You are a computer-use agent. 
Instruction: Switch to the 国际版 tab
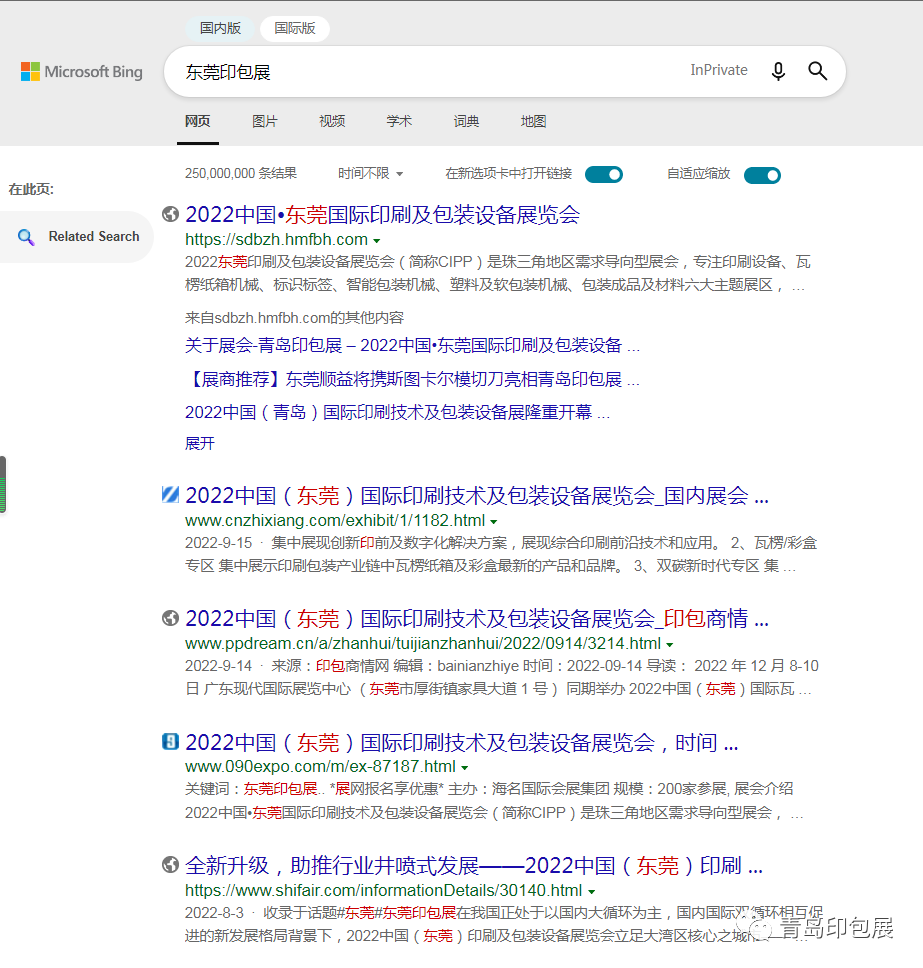(295, 28)
